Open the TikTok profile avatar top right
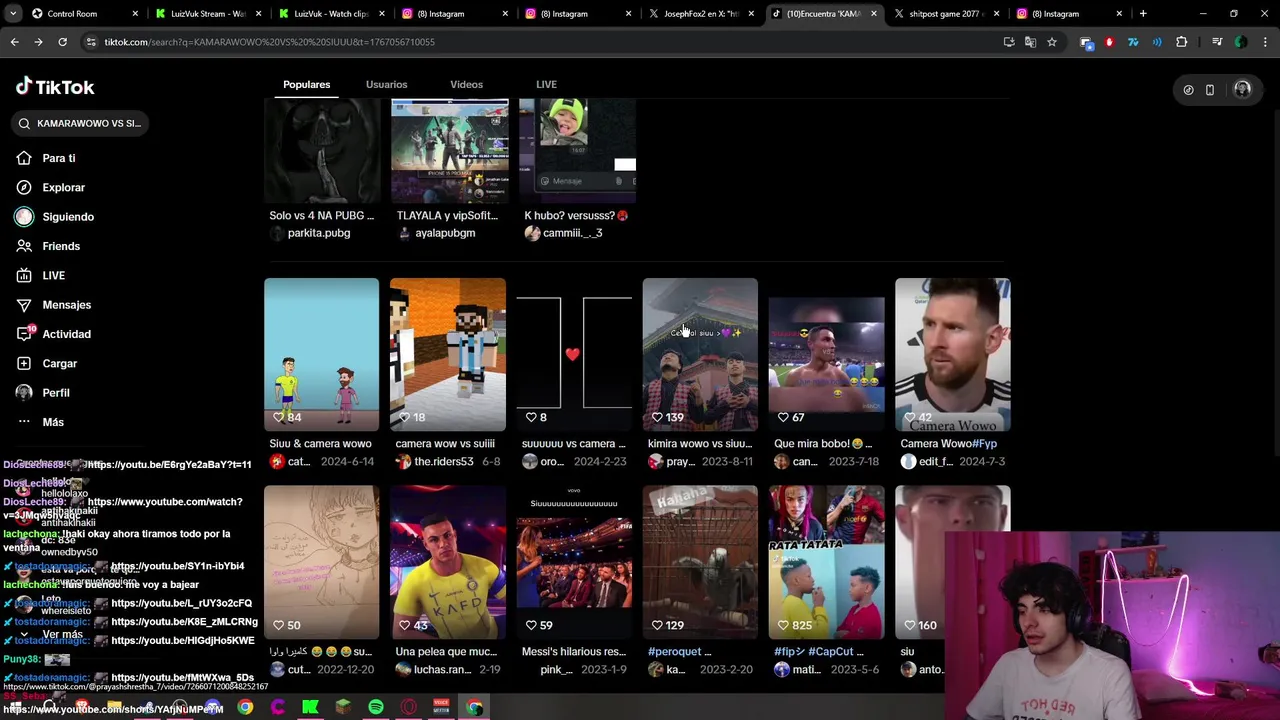This screenshot has width=1280, height=720. click(1242, 89)
